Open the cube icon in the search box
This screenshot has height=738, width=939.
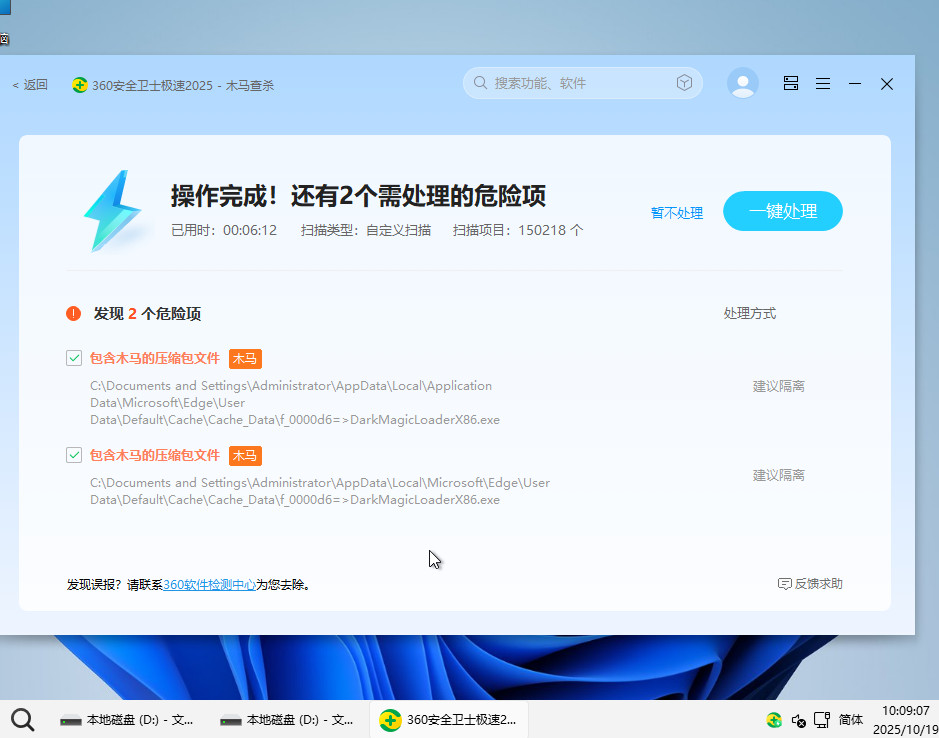(x=684, y=83)
